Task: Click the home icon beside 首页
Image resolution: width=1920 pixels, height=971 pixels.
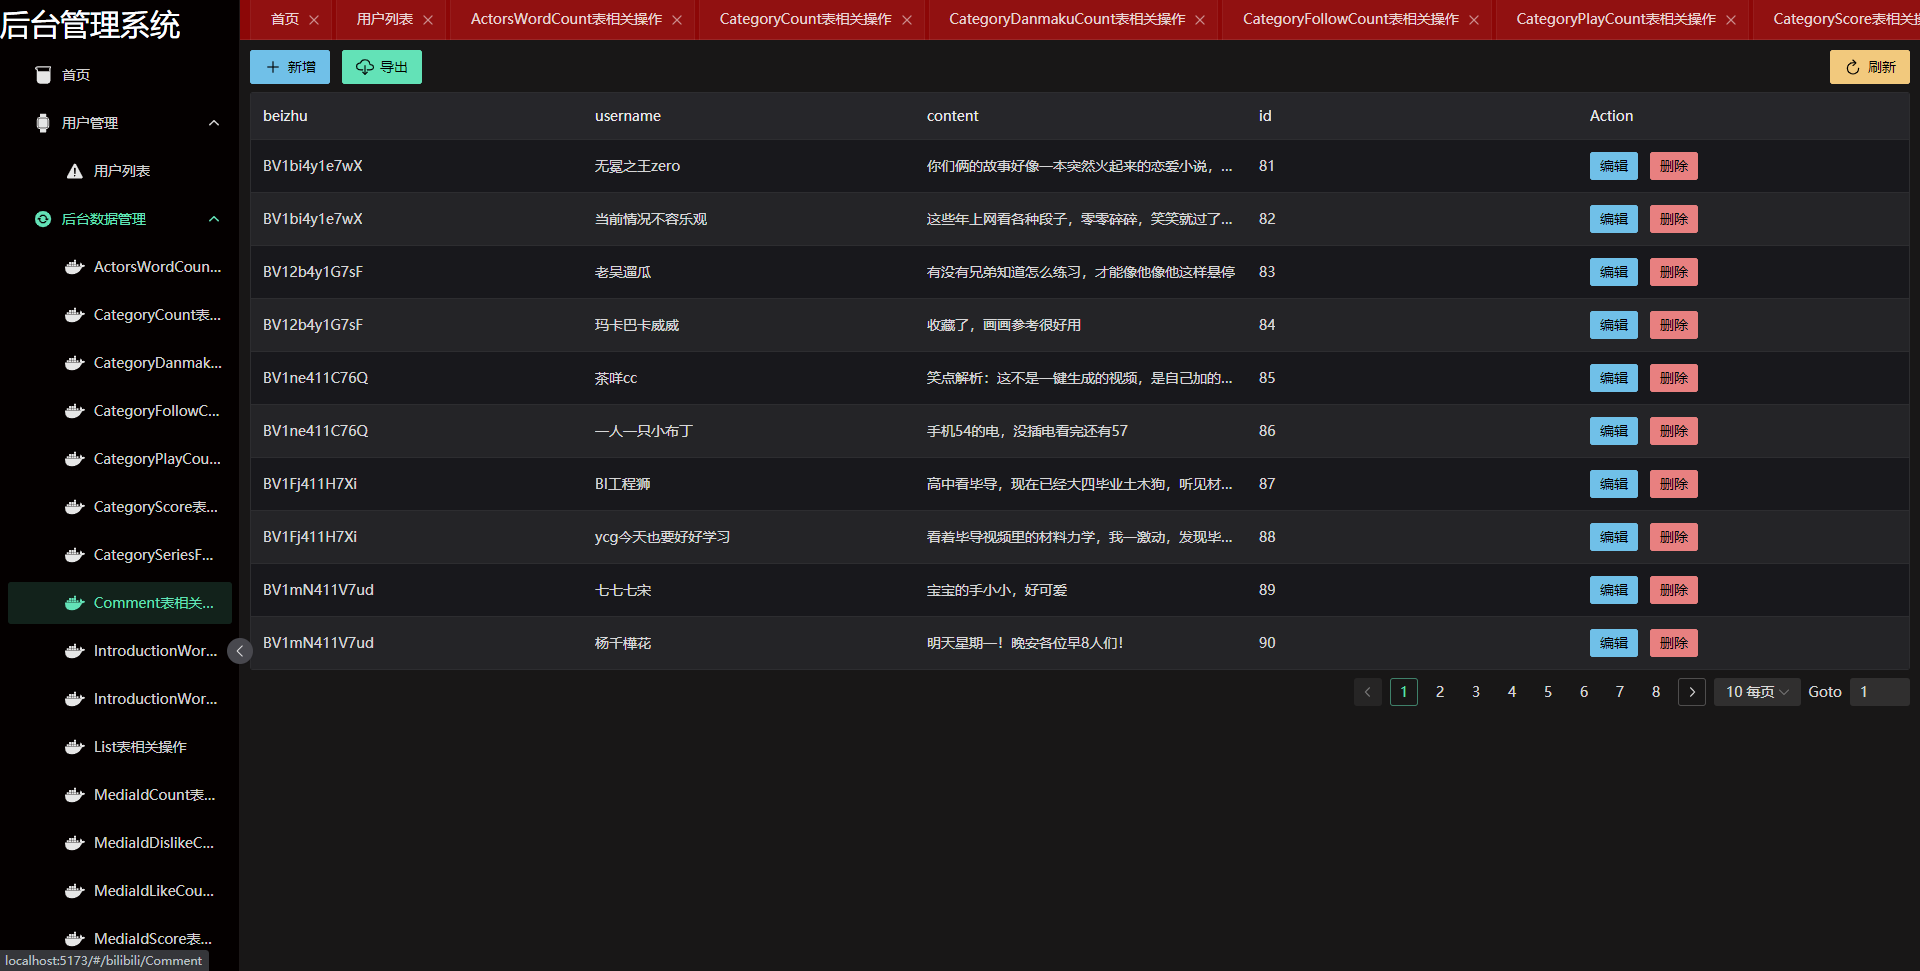Action: tap(43, 74)
